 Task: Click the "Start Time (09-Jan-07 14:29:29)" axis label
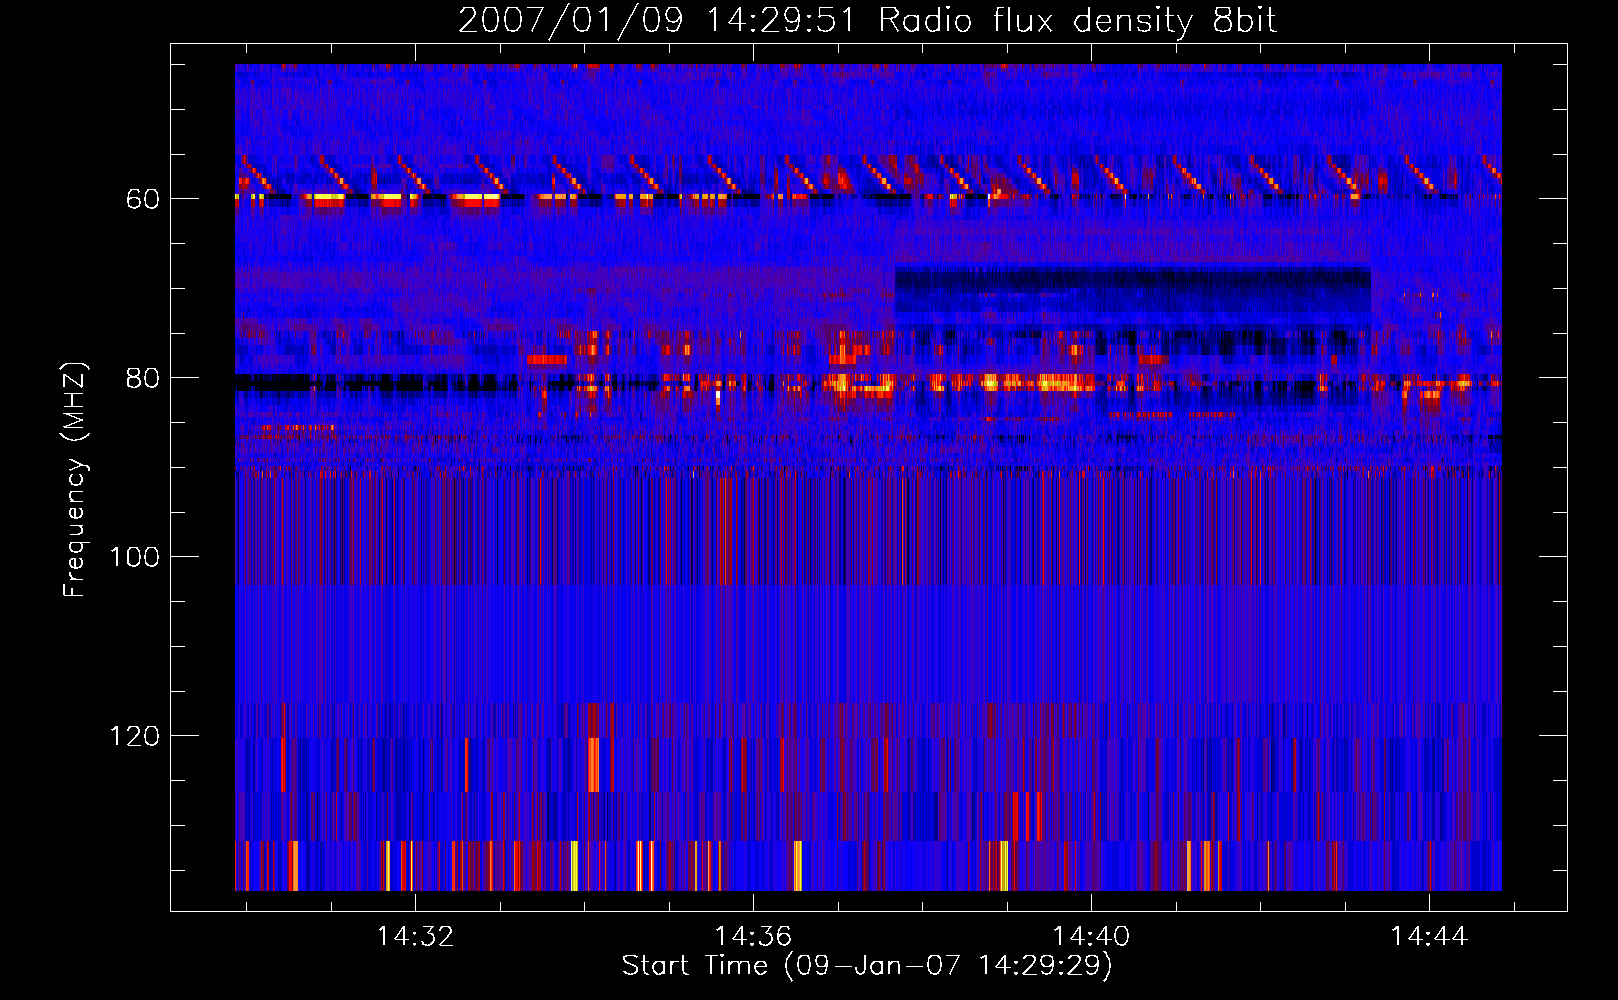867,966
